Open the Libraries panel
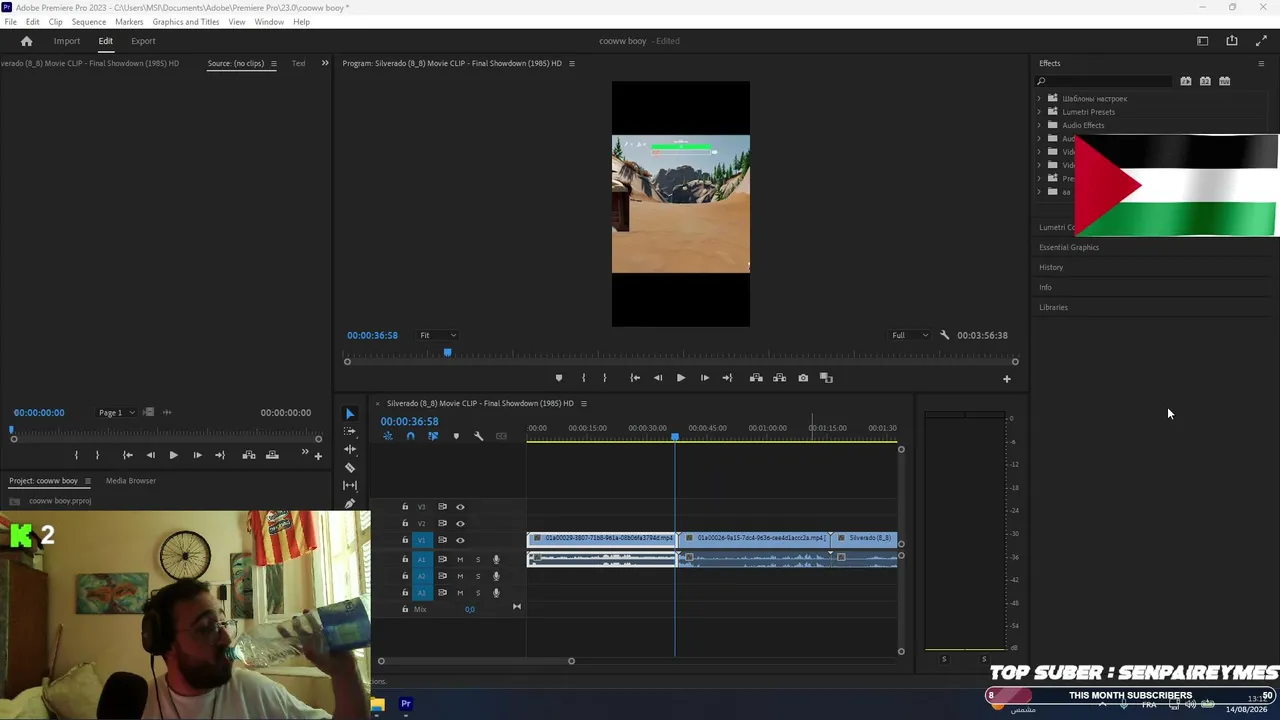Image resolution: width=1280 pixels, height=720 pixels. pyautogui.click(x=1054, y=308)
